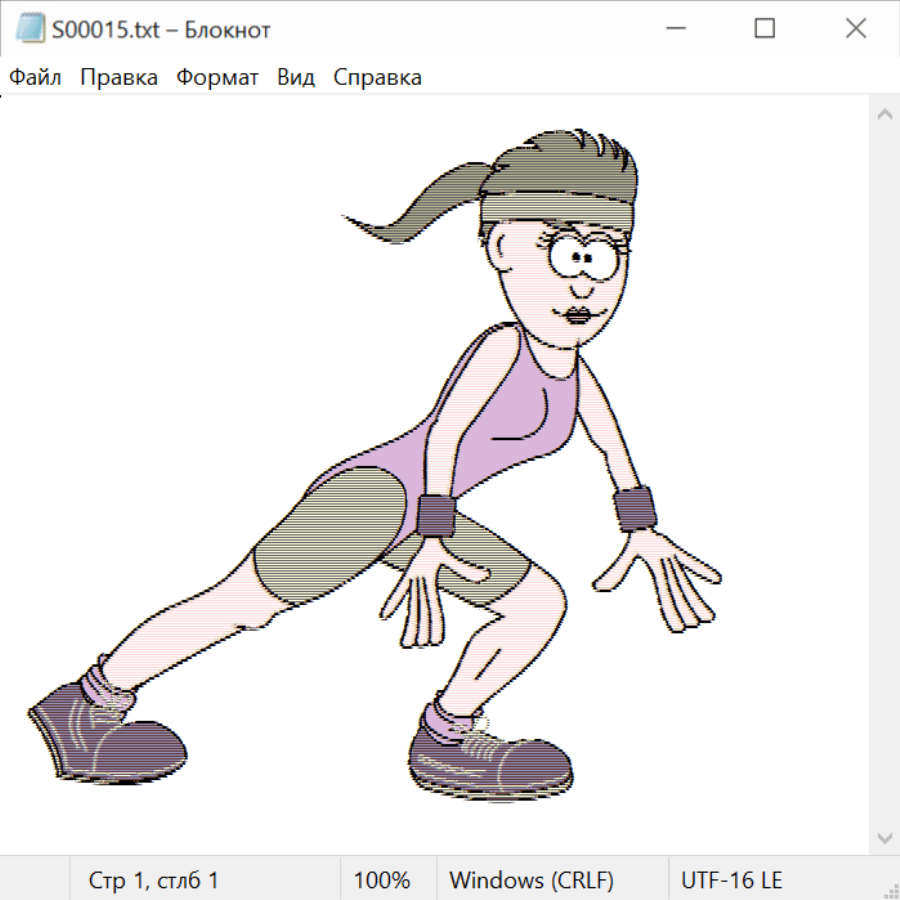Screen dimensions: 900x900
Task: Click the Стр 1, стлб 1 status field
Action: pos(154,881)
